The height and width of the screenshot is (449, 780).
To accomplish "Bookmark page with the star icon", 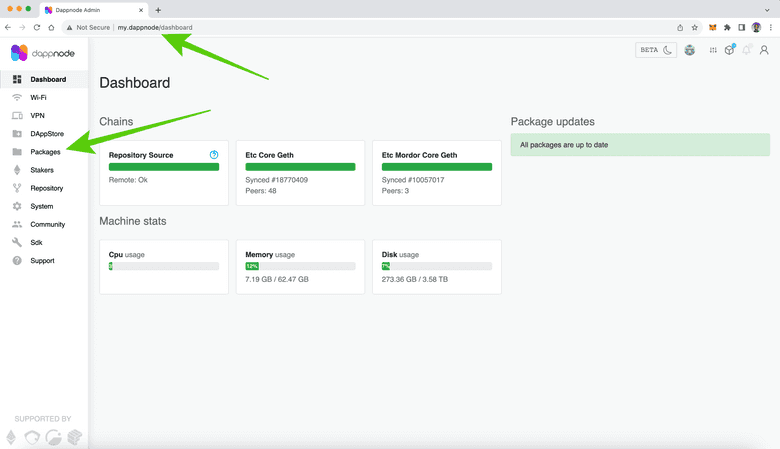I will coord(695,27).
